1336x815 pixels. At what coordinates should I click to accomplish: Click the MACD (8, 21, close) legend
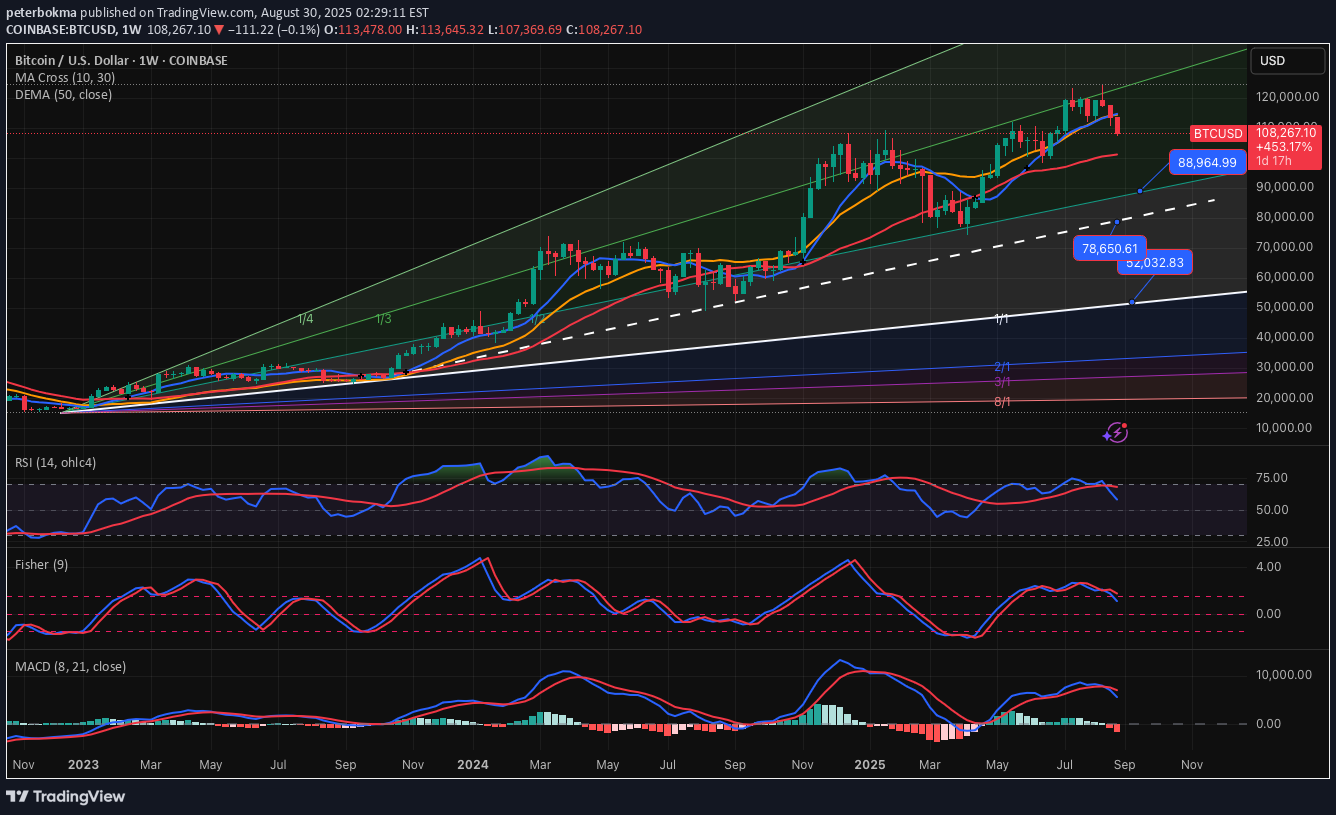(70, 666)
